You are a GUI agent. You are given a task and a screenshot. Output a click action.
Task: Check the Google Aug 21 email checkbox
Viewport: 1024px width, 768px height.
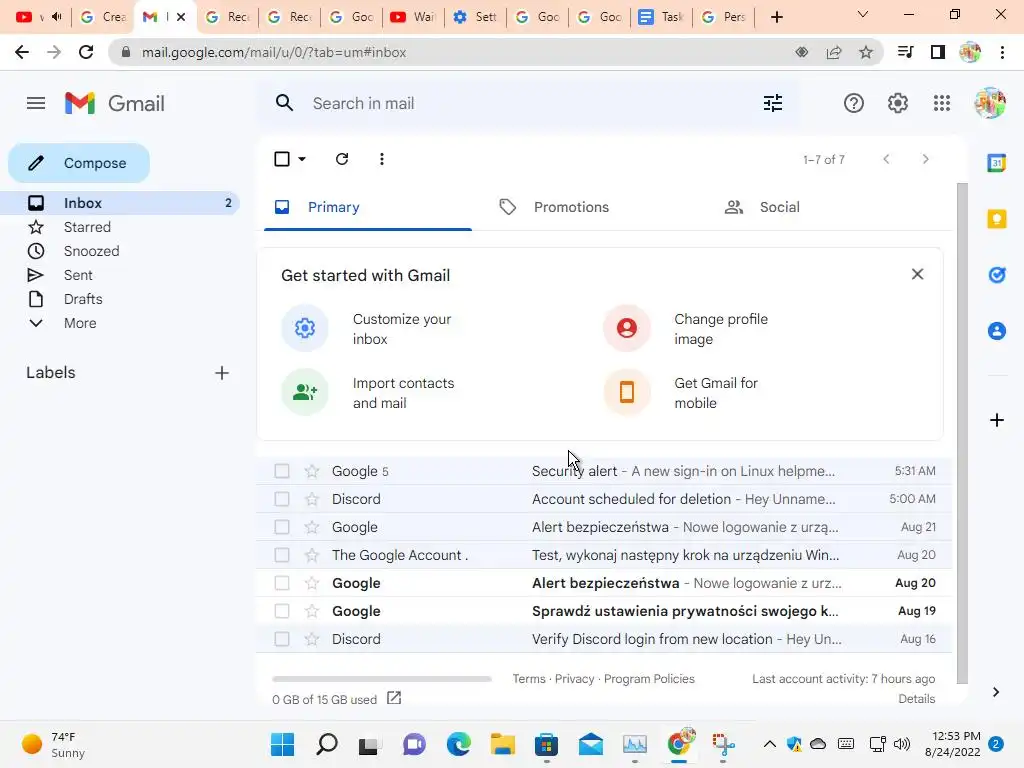point(281,527)
